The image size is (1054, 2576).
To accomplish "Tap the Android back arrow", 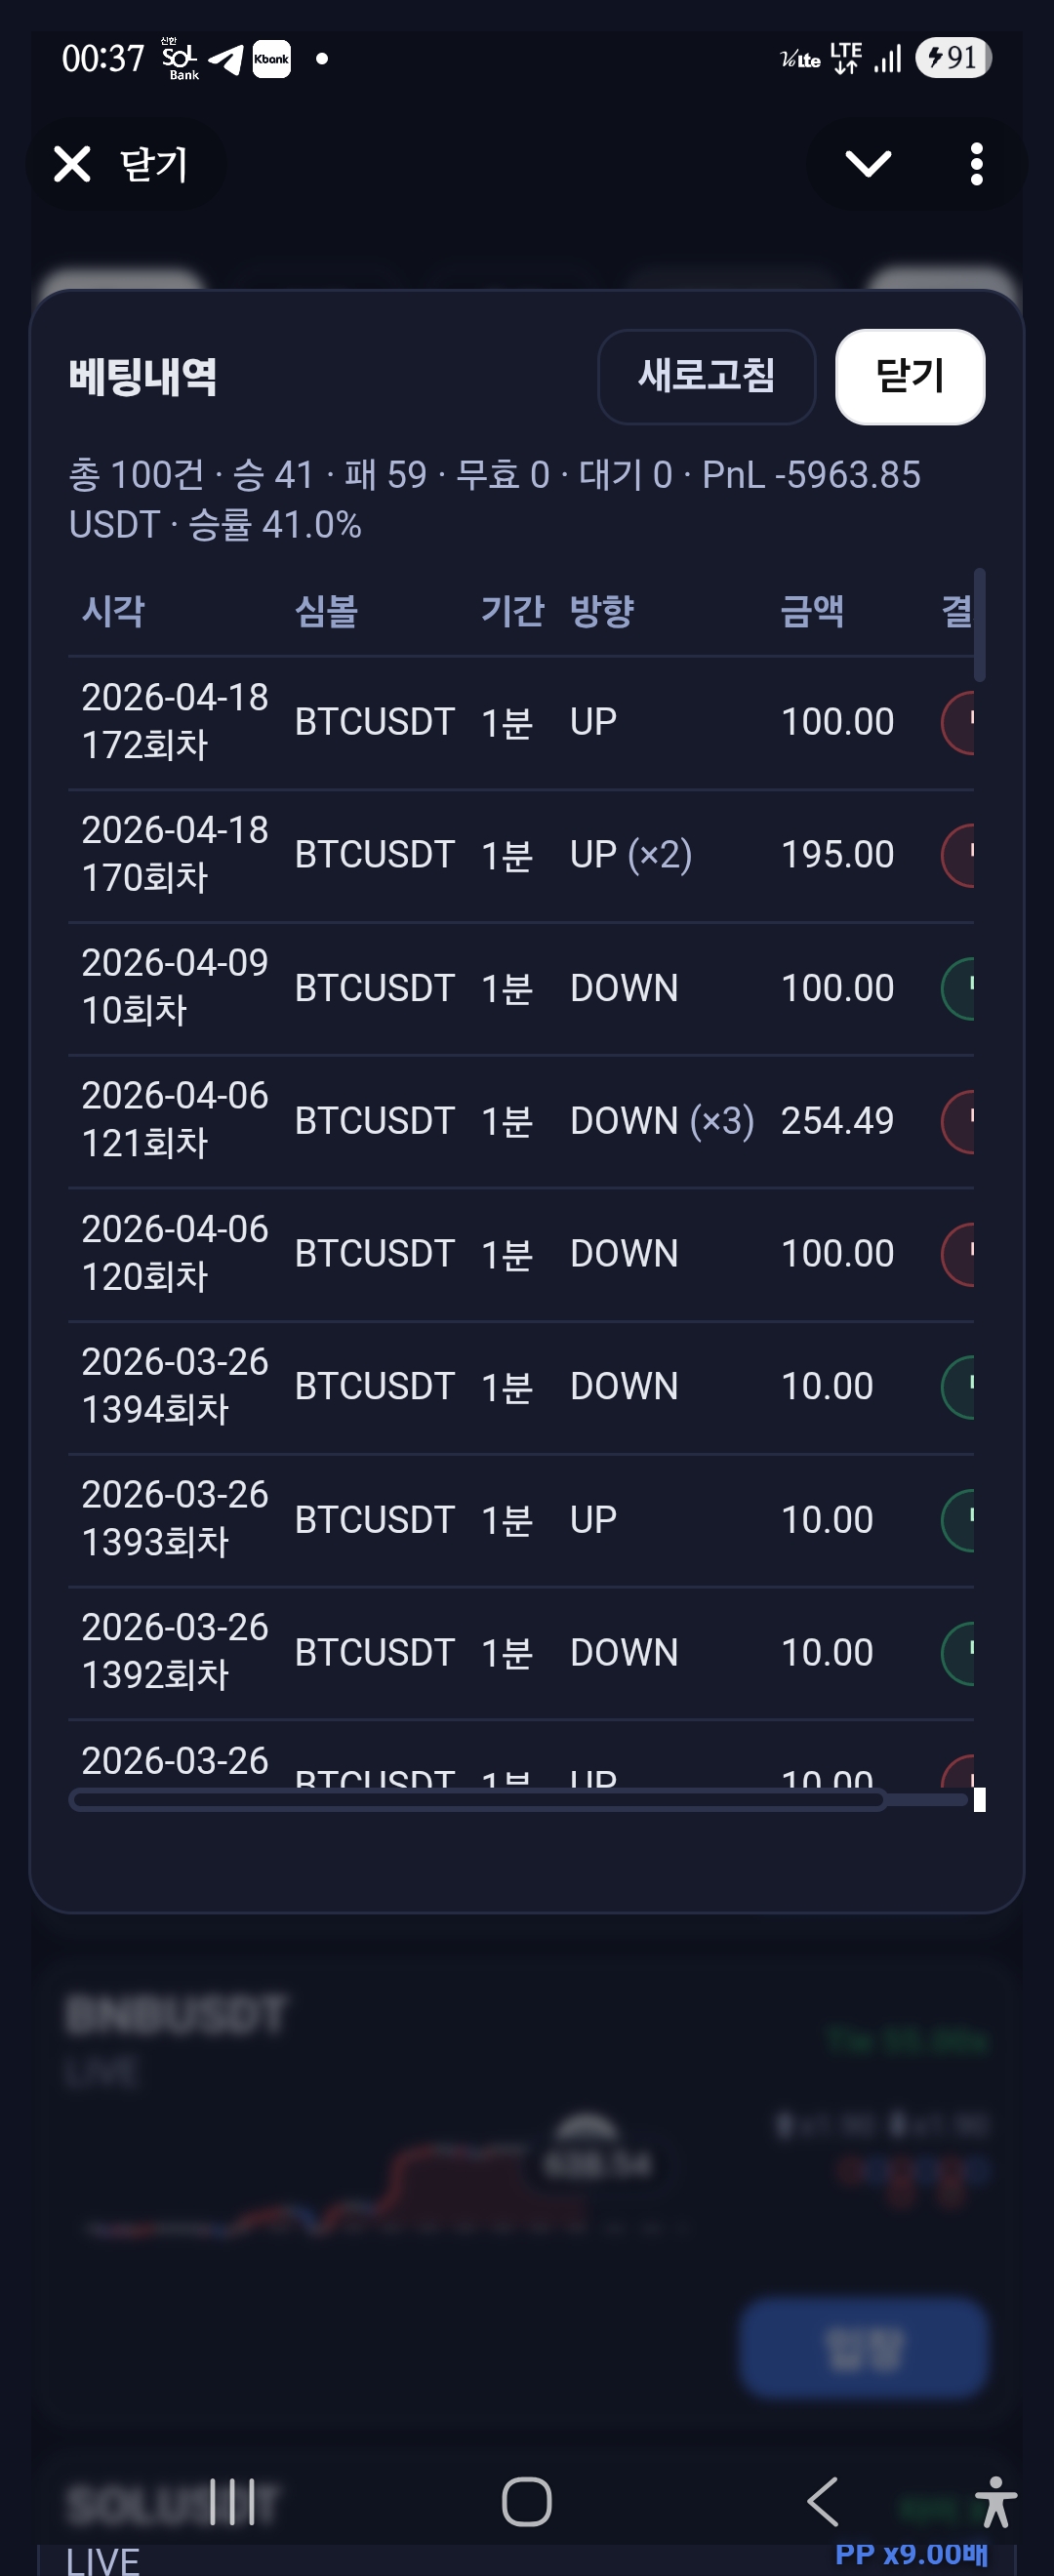I will (x=822, y=2502).
